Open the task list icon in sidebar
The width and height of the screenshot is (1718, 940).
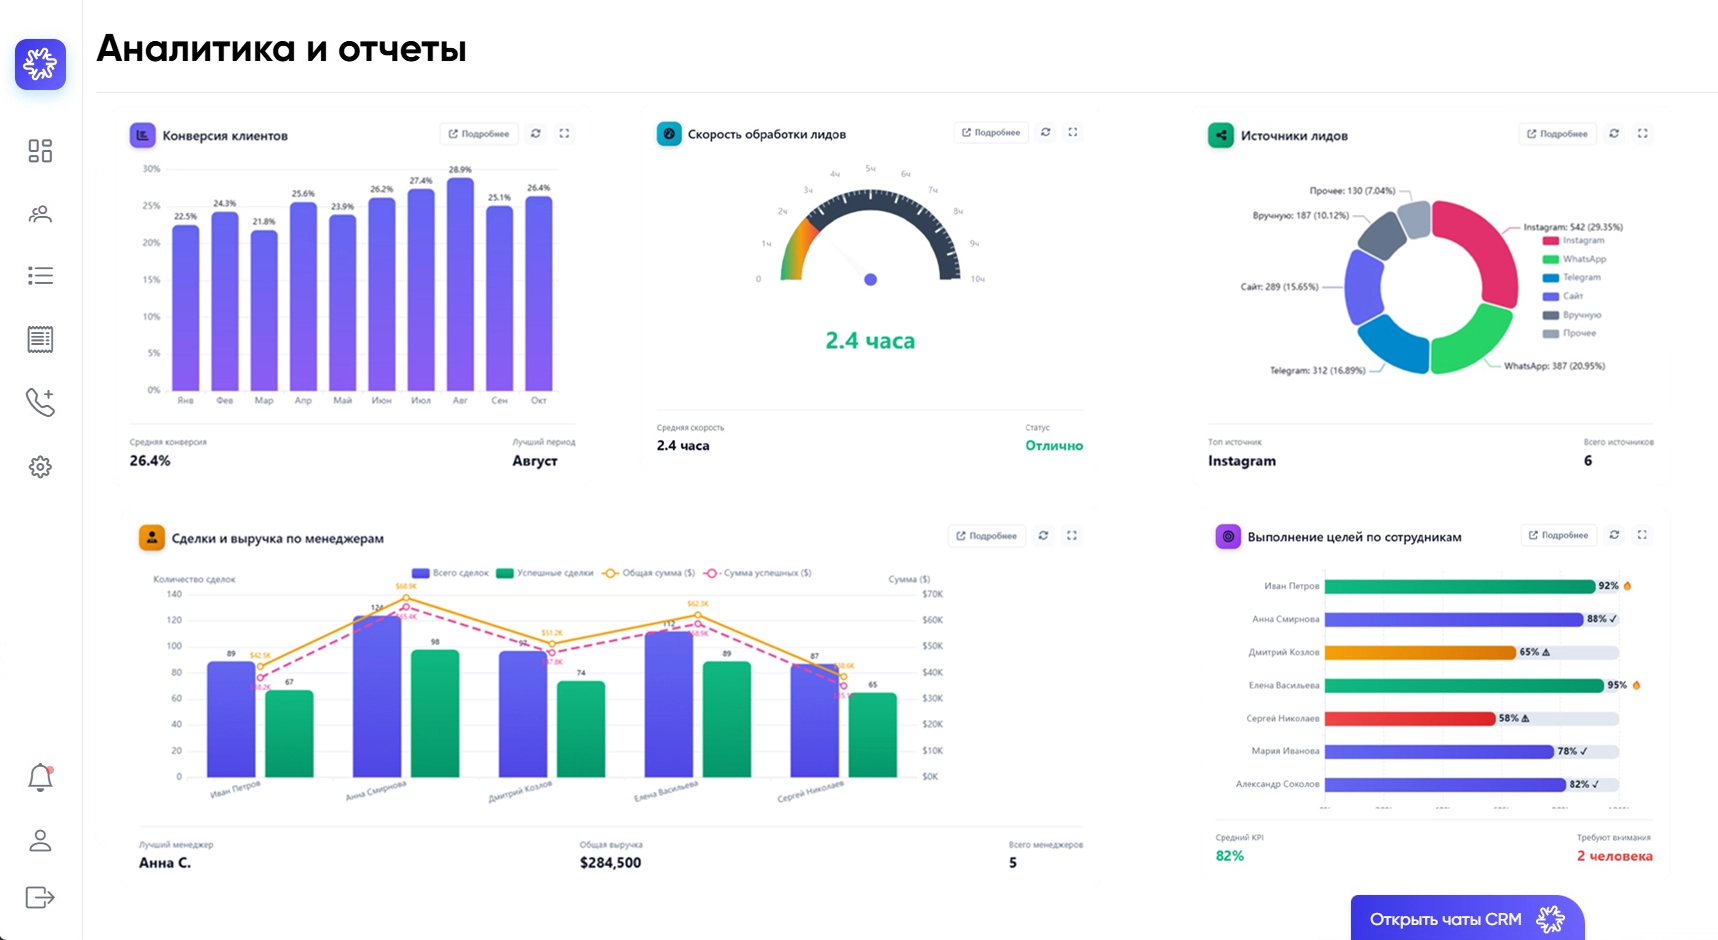40,276
